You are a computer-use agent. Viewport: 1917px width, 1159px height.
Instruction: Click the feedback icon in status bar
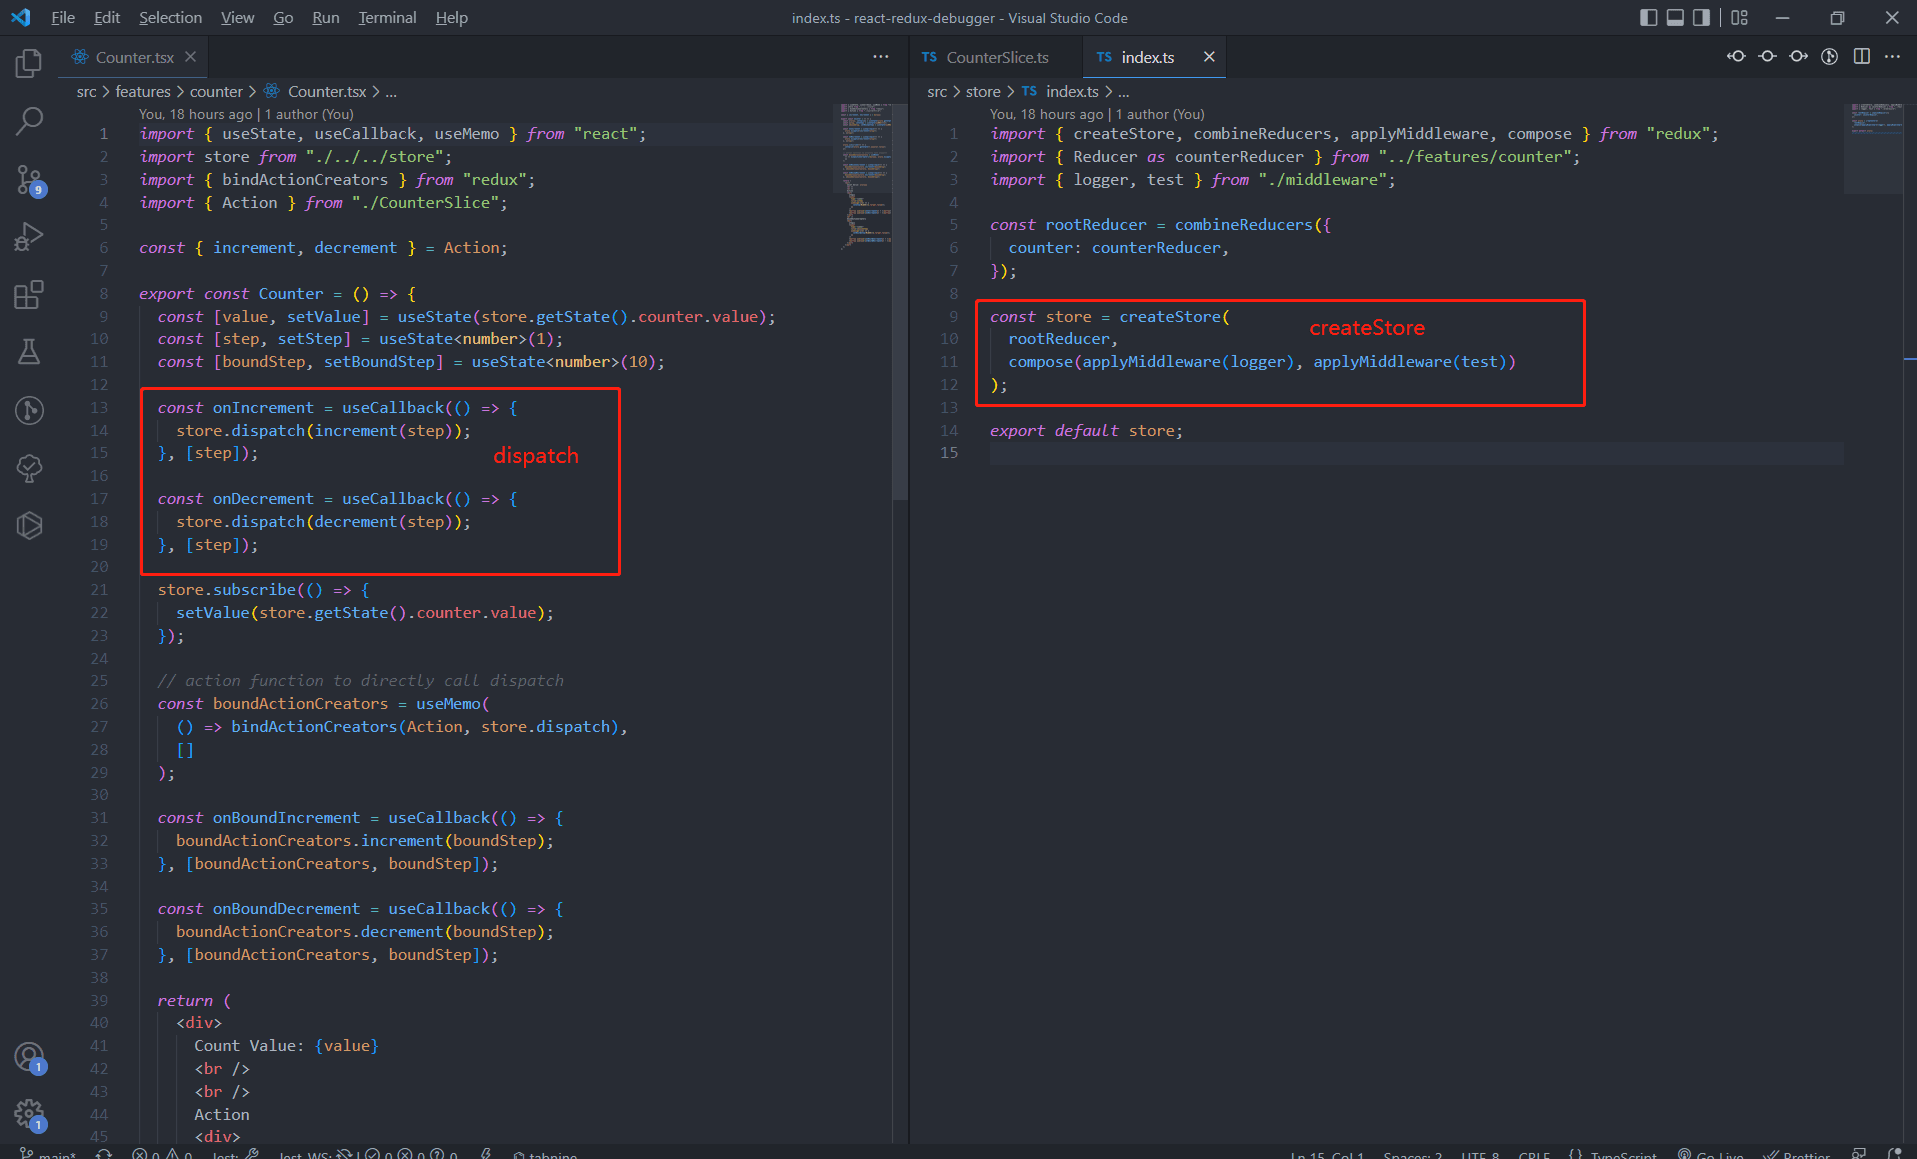(x=1859, y=1153)
